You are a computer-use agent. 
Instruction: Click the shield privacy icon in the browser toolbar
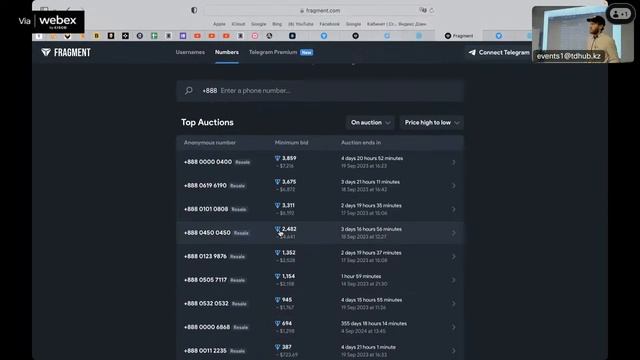tap(194, 10)
